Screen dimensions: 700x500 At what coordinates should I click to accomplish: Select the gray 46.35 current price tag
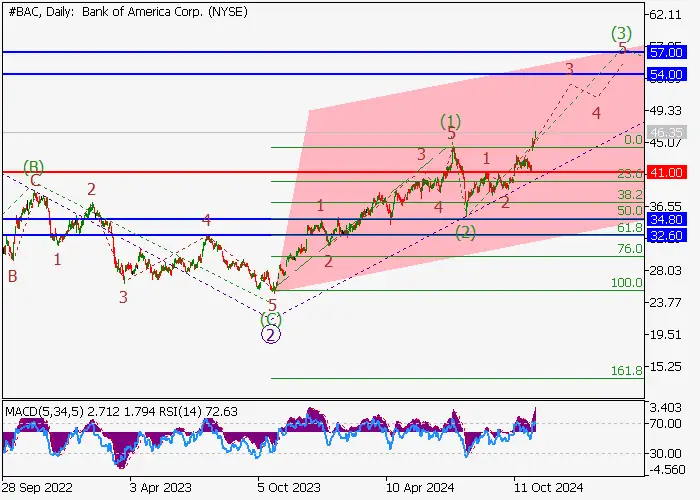(666, 133)
